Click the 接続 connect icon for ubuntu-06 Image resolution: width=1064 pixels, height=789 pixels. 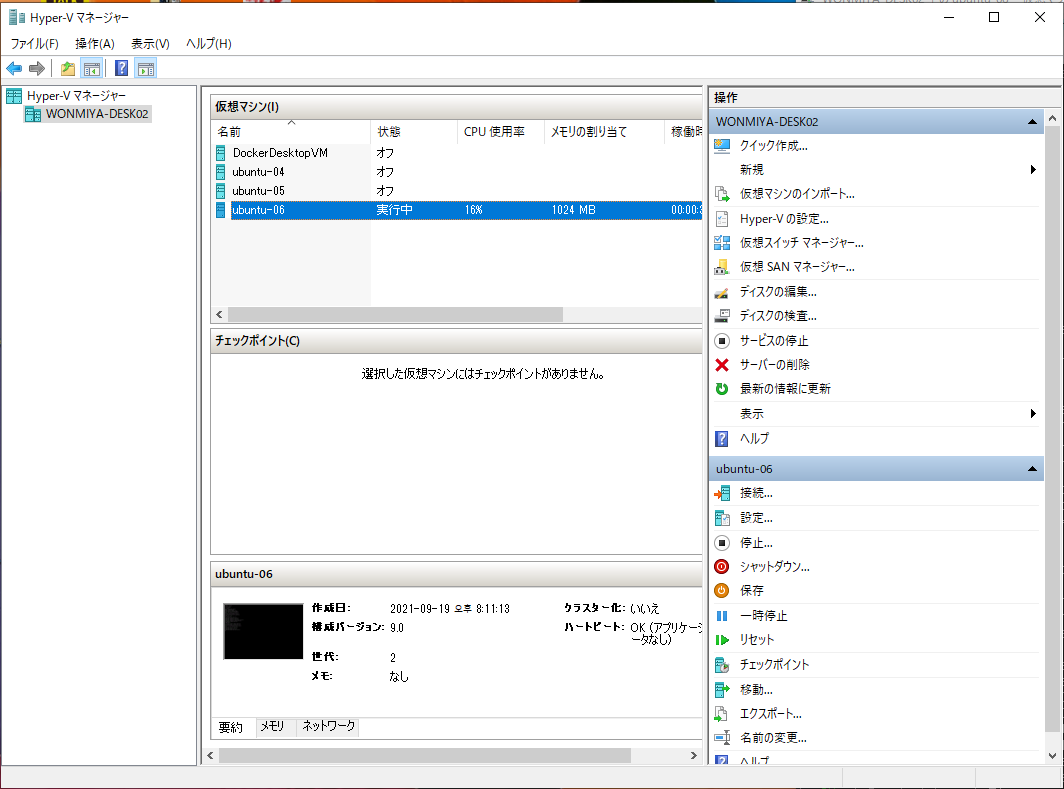722,493
